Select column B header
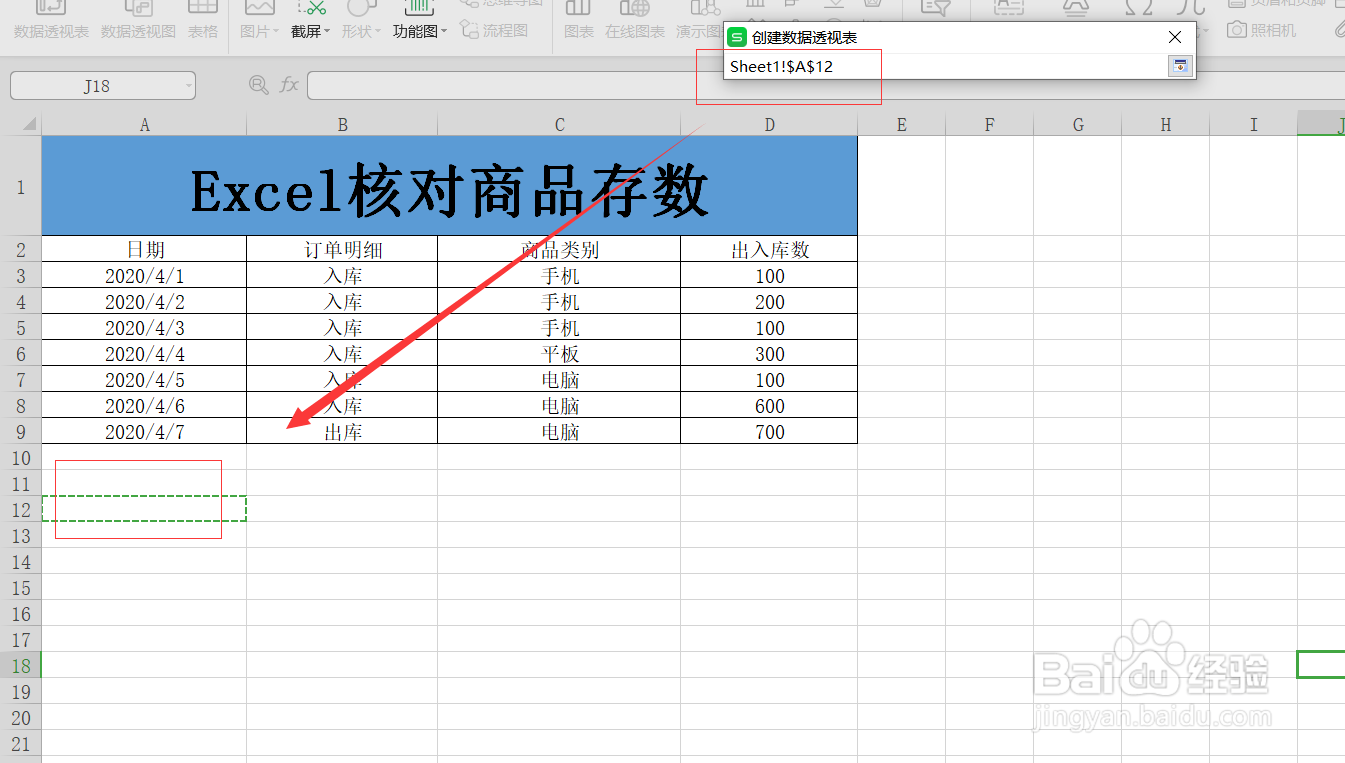 click(x=342, y=124)
